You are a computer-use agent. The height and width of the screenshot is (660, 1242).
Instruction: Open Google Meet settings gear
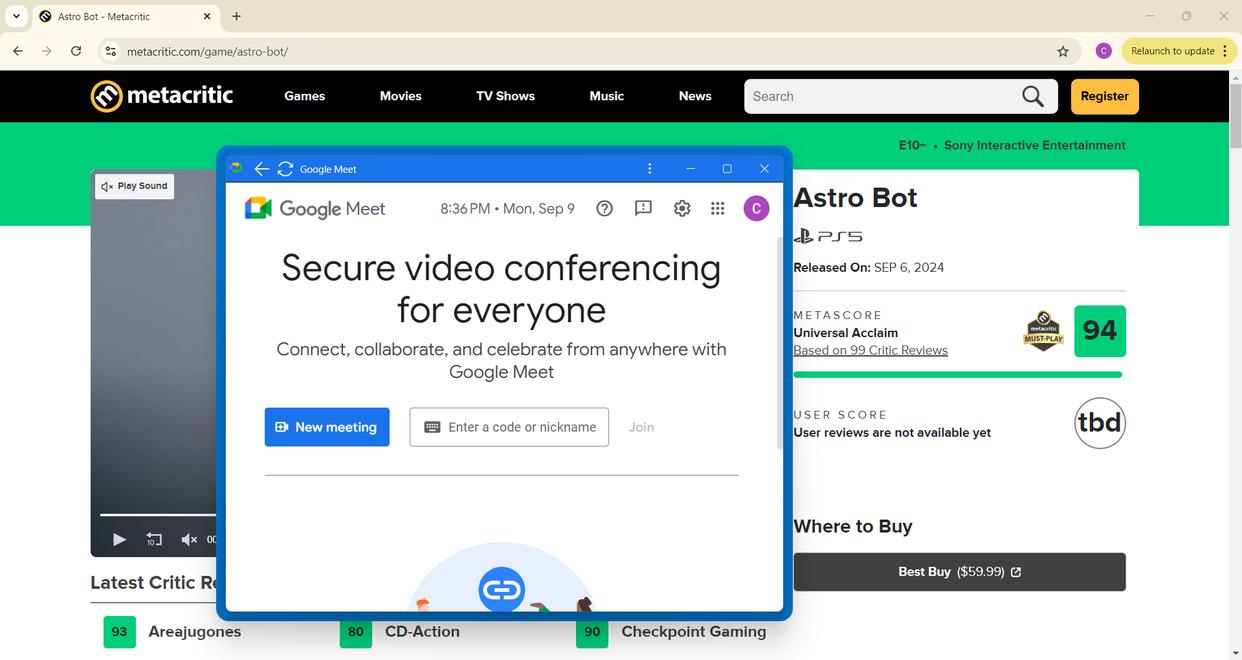pos(682,208)
